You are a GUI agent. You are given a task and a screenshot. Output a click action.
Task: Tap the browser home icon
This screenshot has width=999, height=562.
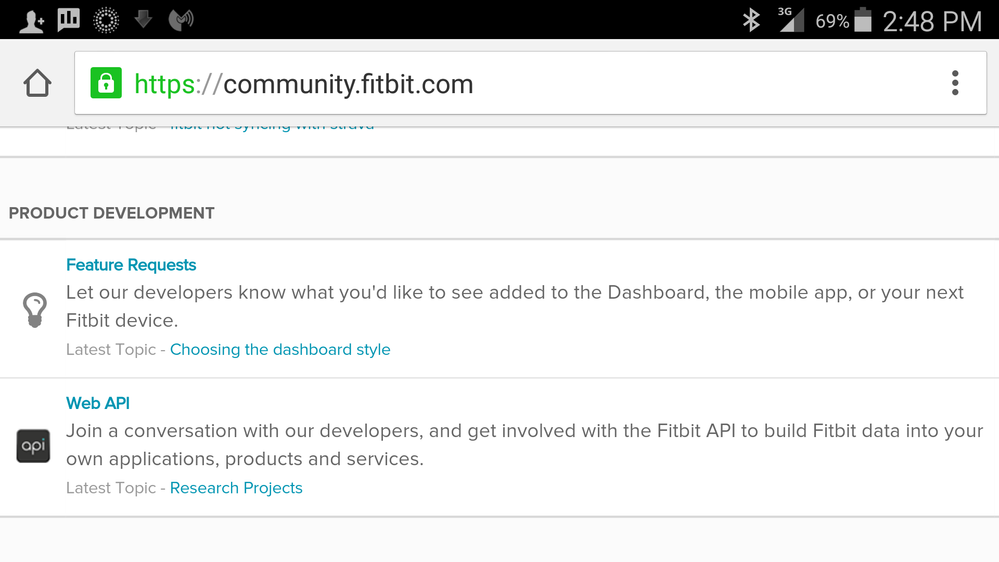(x=37, y=83)
